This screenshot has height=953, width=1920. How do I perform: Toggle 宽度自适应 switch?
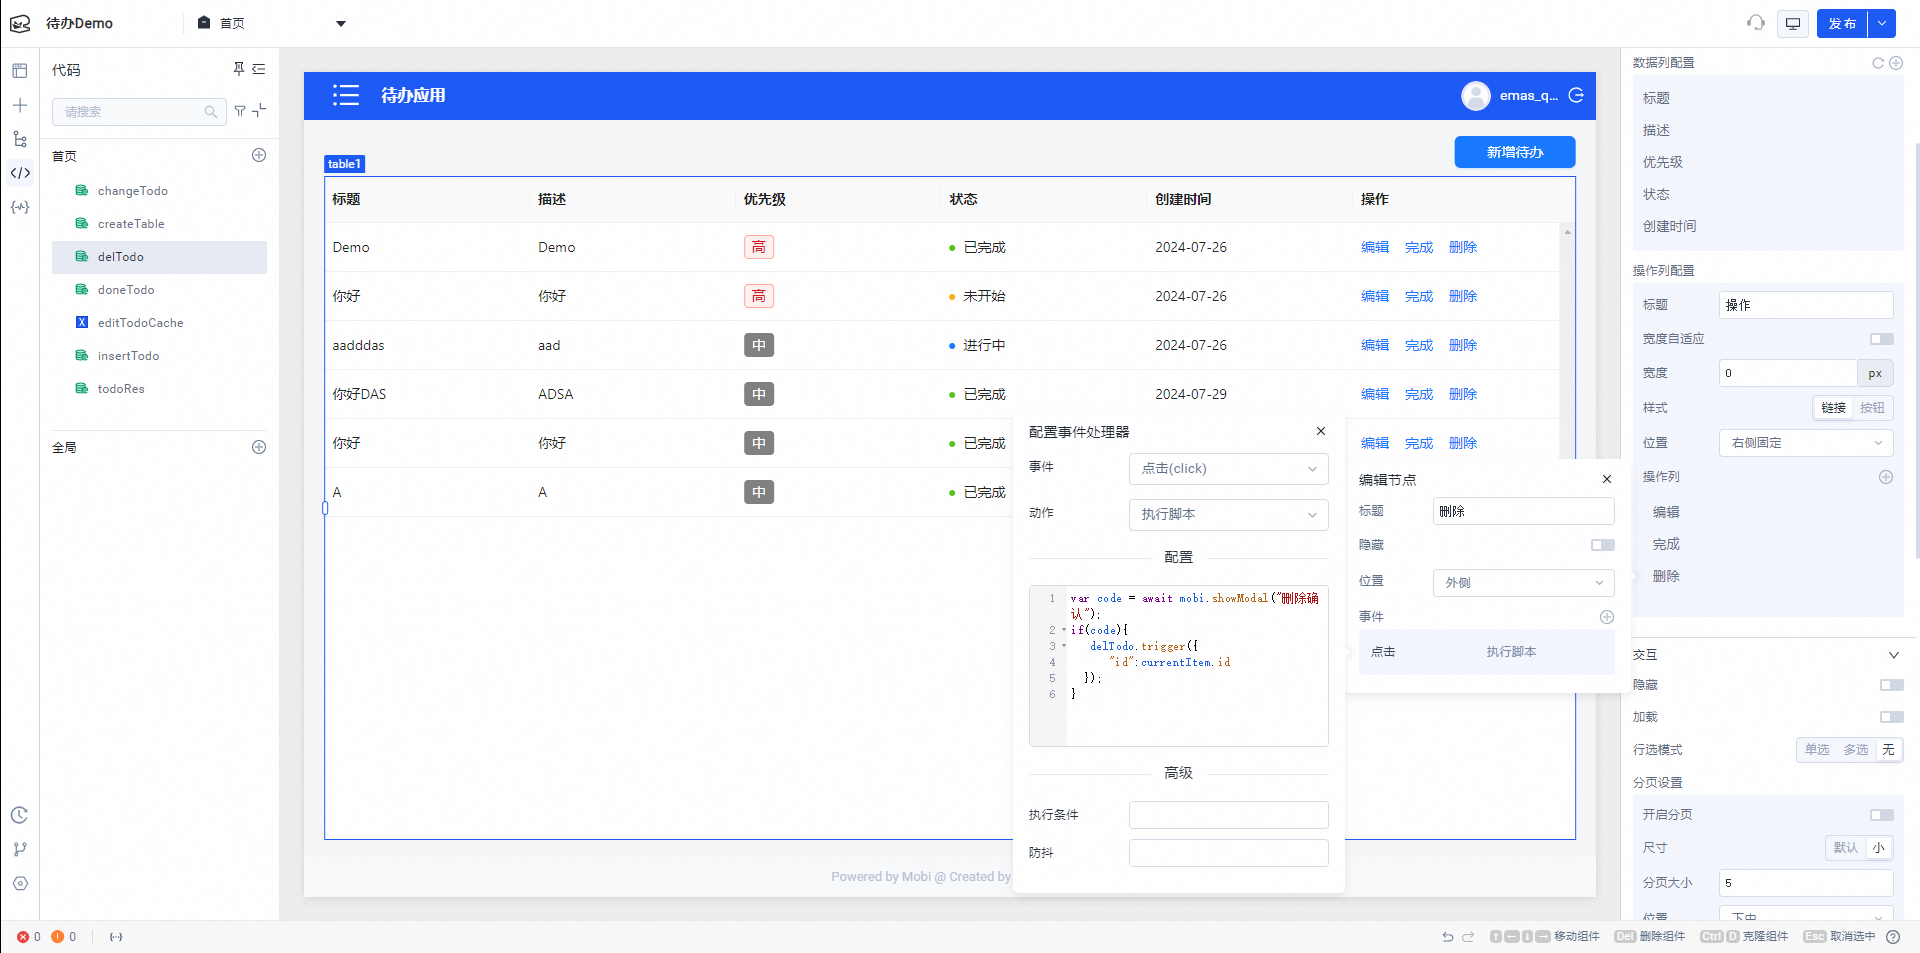1882,339
